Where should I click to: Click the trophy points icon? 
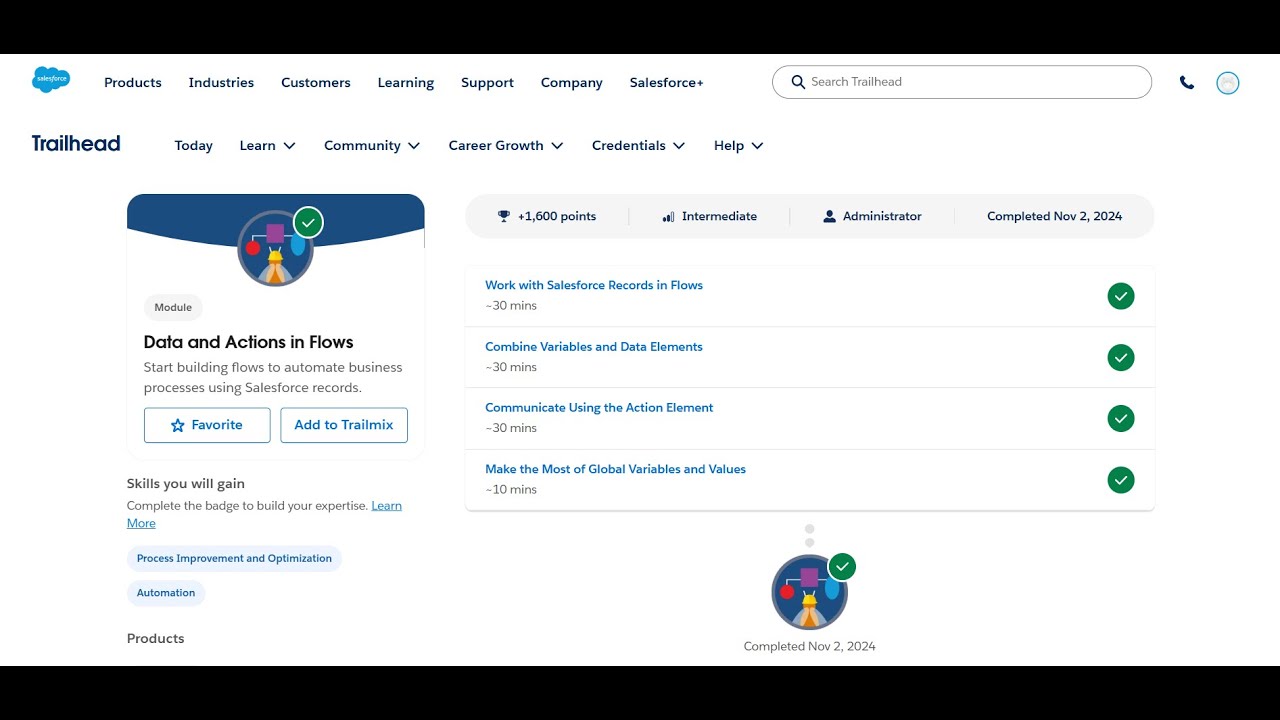tap(504, 216)
